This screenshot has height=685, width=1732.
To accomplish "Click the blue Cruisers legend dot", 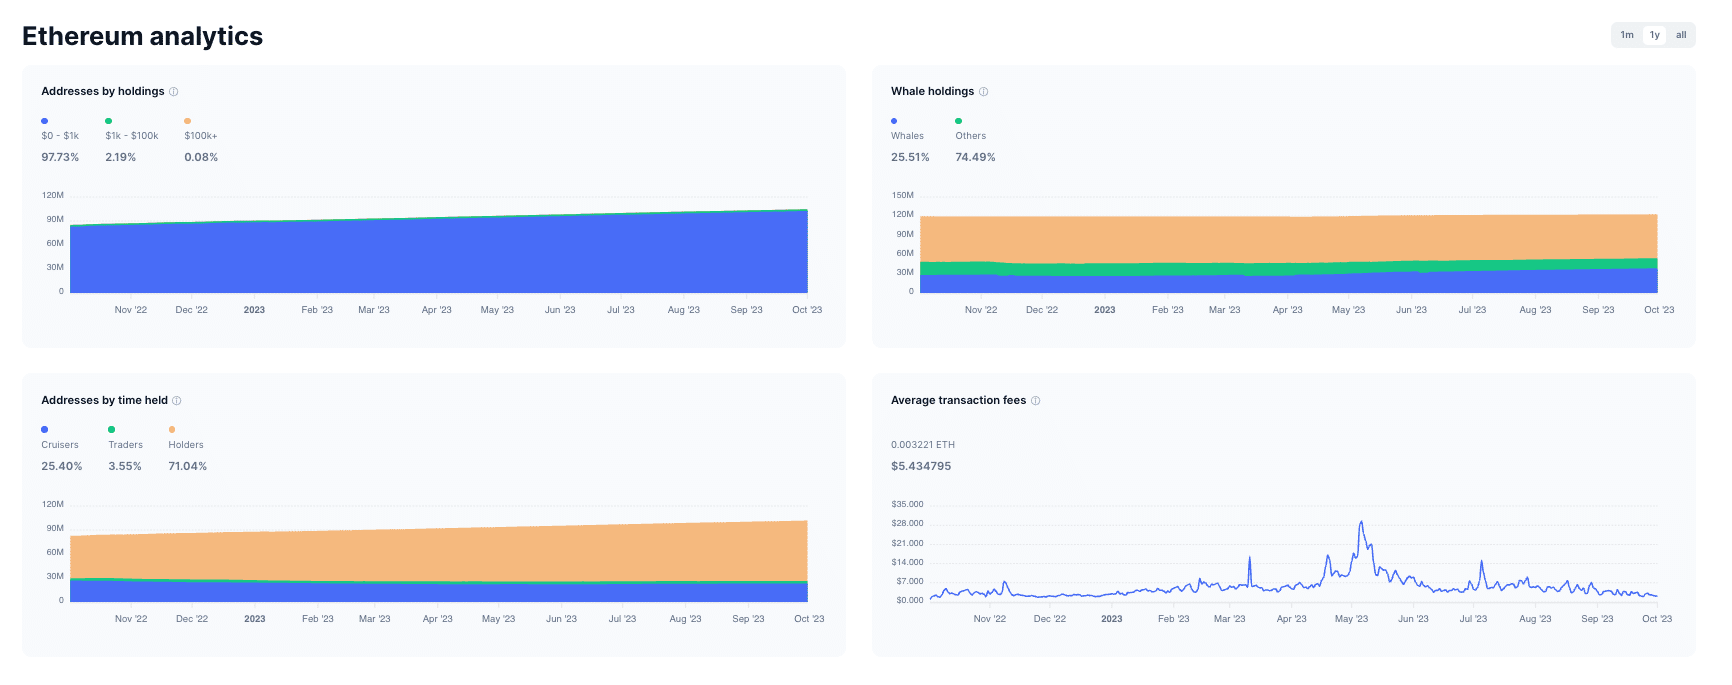I will pos(45,430).
